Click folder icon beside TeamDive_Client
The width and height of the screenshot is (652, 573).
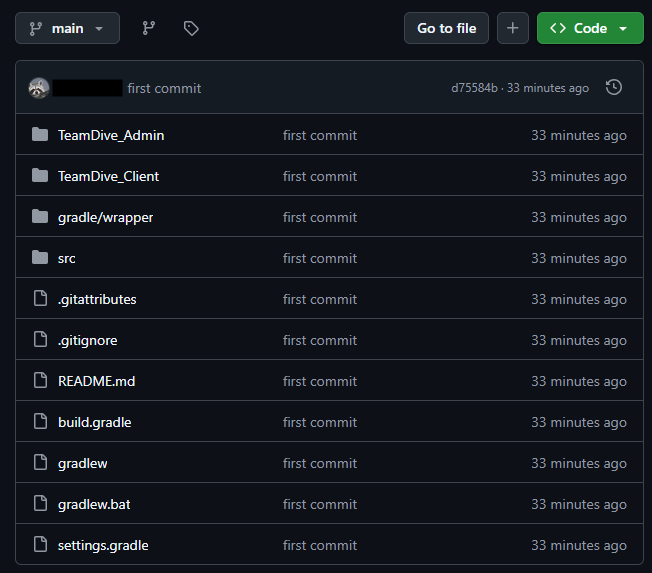point(40,175)
